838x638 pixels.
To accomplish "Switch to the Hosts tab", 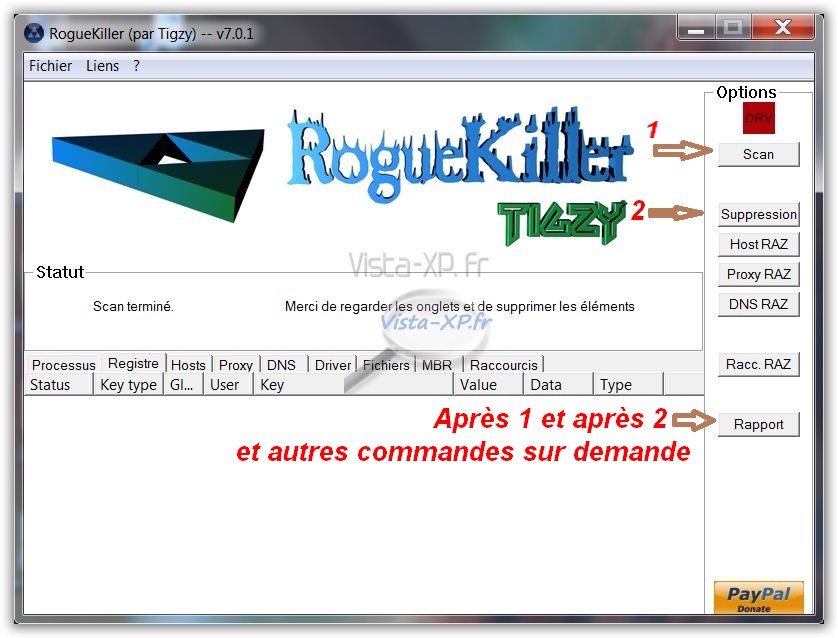I will click(x=188, y=365).
